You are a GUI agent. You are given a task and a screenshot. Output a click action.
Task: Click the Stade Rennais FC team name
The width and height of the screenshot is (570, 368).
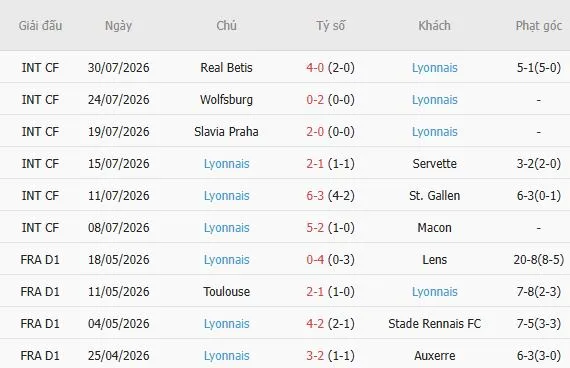tap(434, 324)
